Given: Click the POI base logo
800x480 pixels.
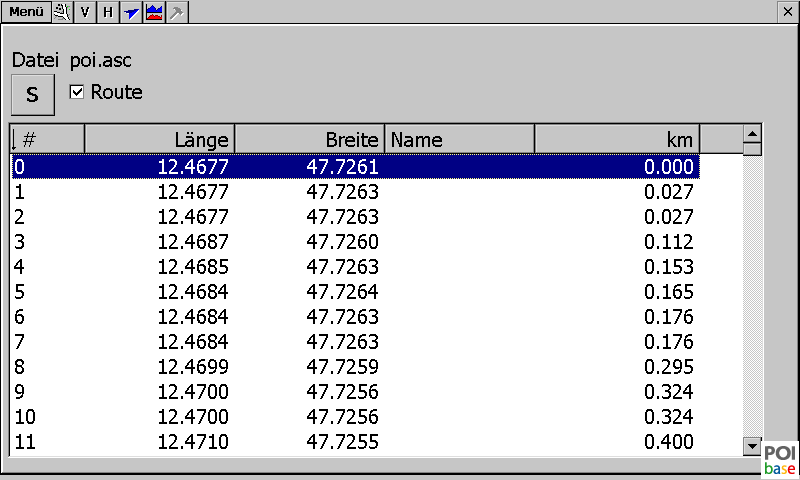Looking at the screenshot, I should tap(780, 459).
